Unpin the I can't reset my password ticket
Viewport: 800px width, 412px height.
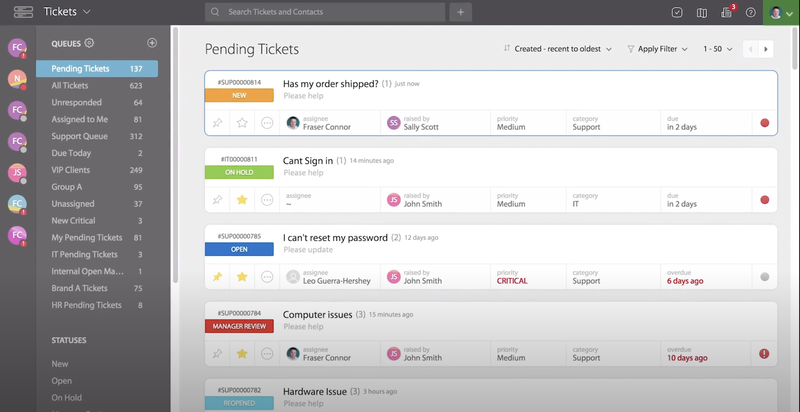click(x=217, y=277)
